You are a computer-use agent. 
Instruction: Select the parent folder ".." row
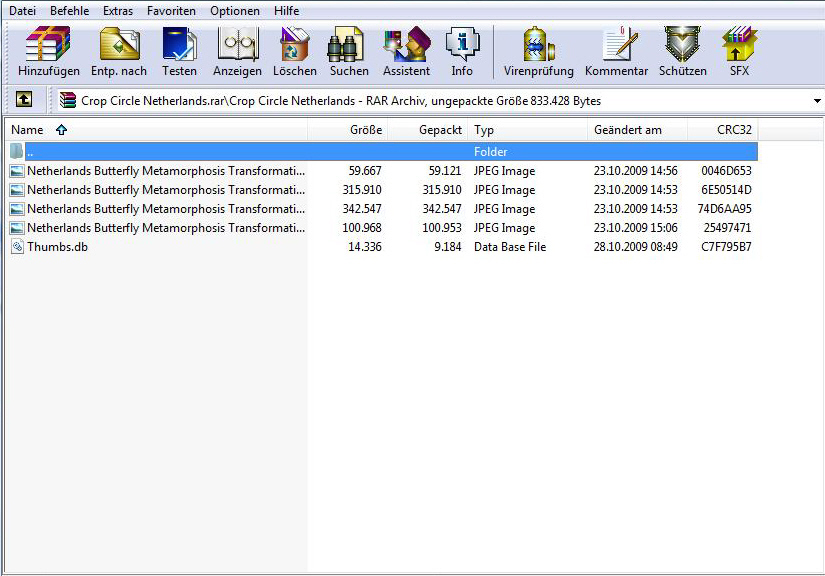point(30,152)
